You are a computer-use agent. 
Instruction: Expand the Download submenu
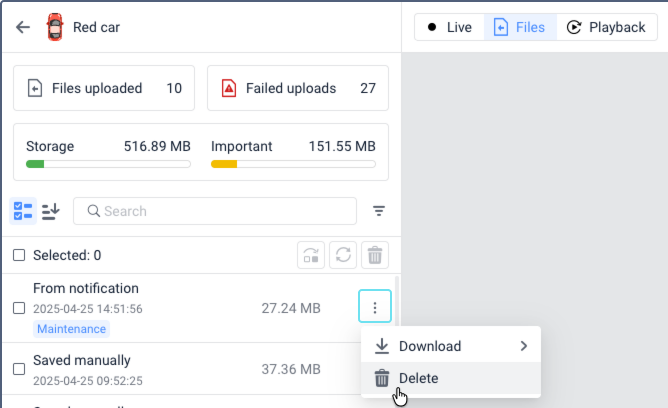[x=430, y=346]
